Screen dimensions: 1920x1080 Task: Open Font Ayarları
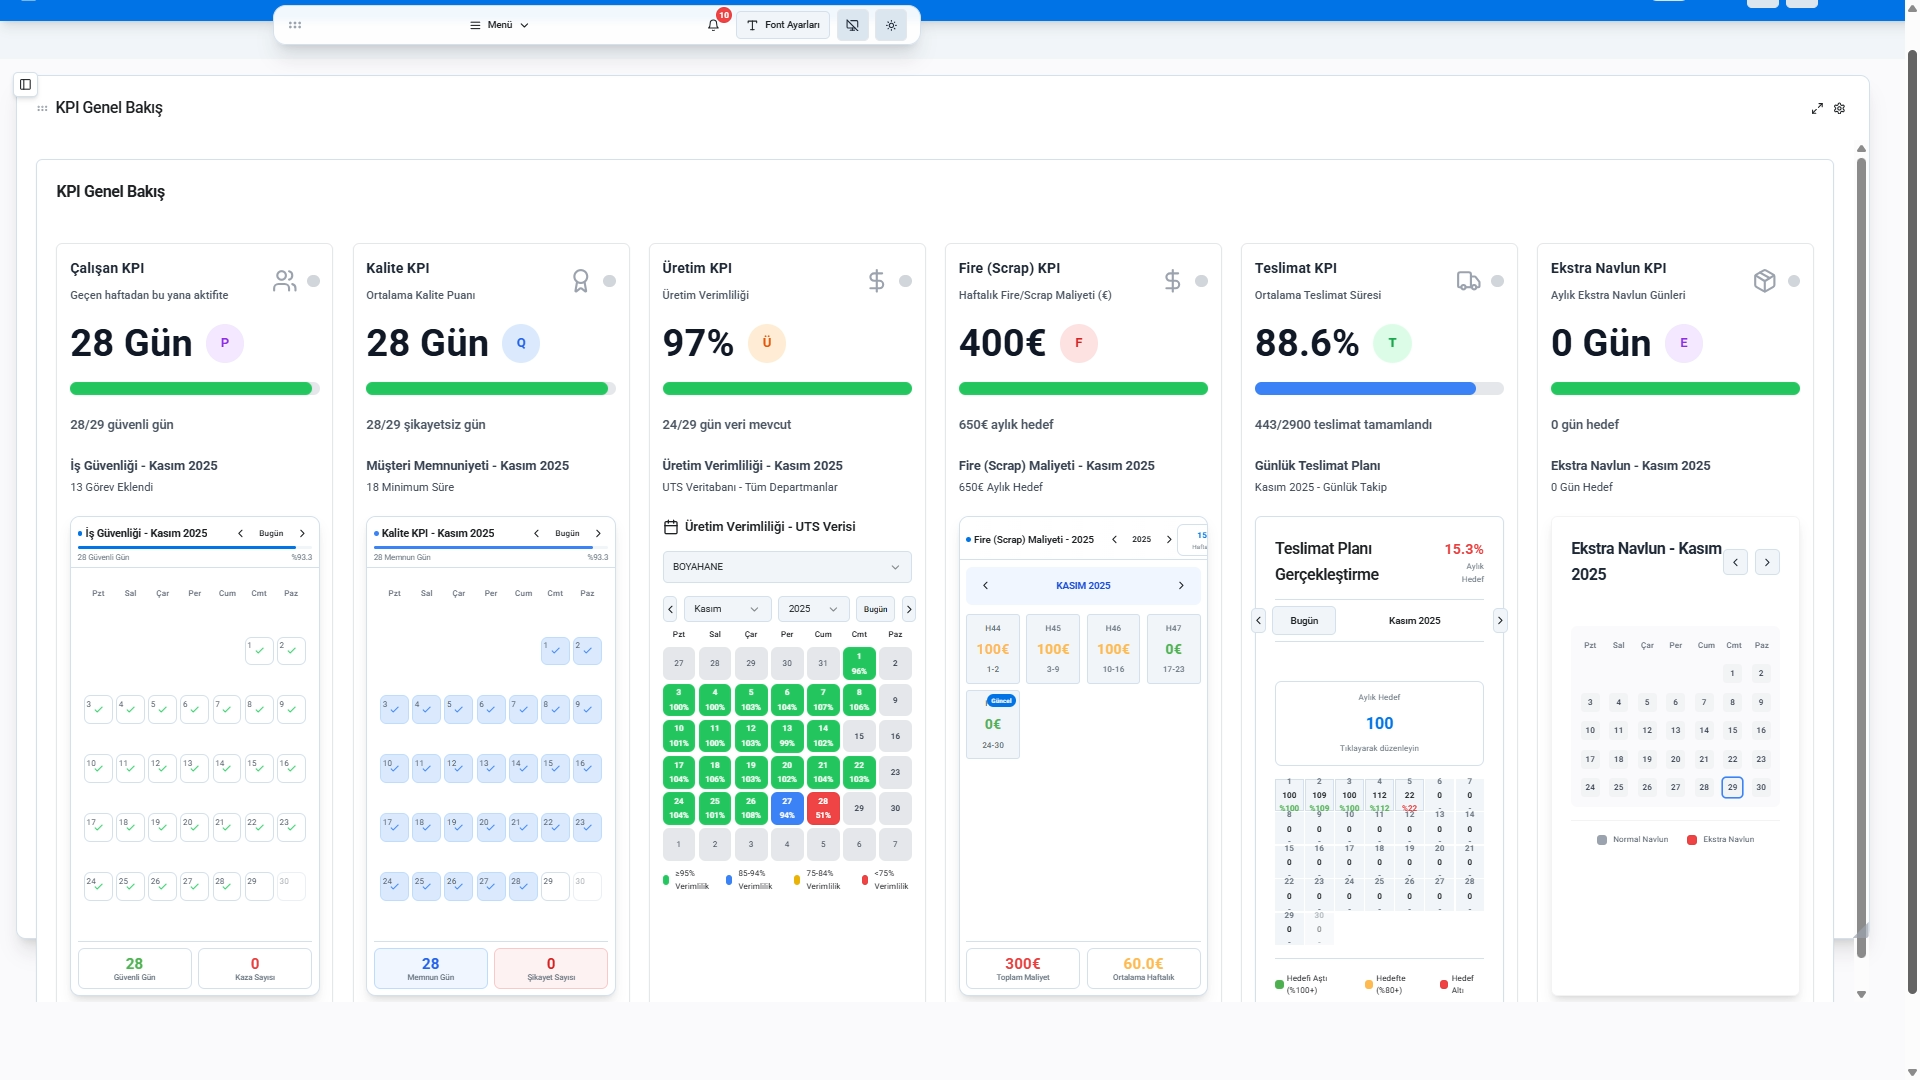pyautogui.click(x=783, y=25)
